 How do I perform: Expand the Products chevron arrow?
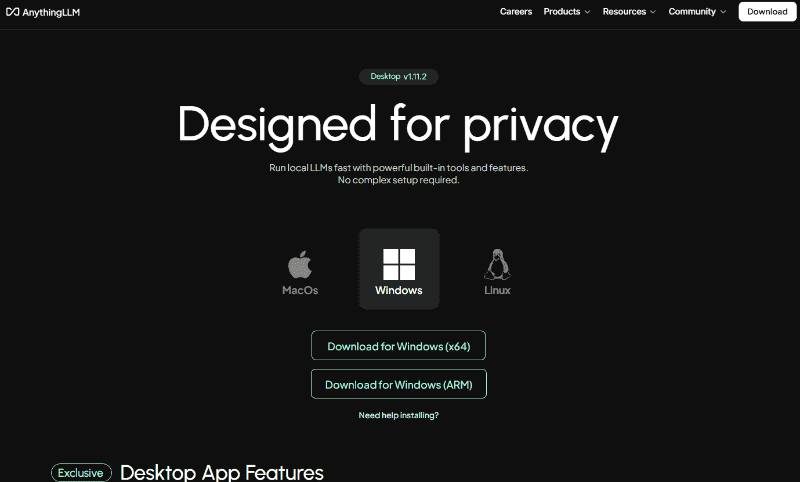pos(587,12)
